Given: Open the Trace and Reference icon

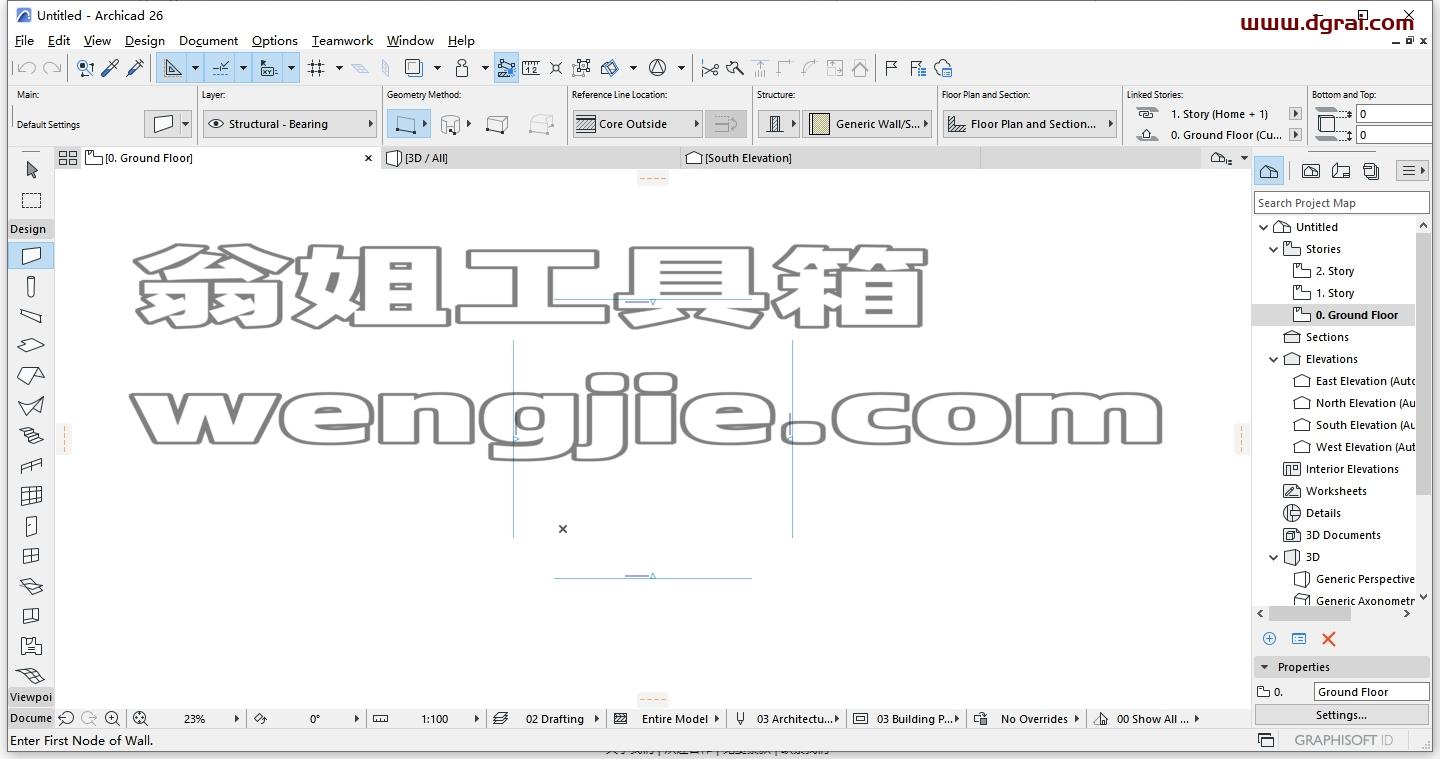Looking at the screenshot, I should coord(413,68).
